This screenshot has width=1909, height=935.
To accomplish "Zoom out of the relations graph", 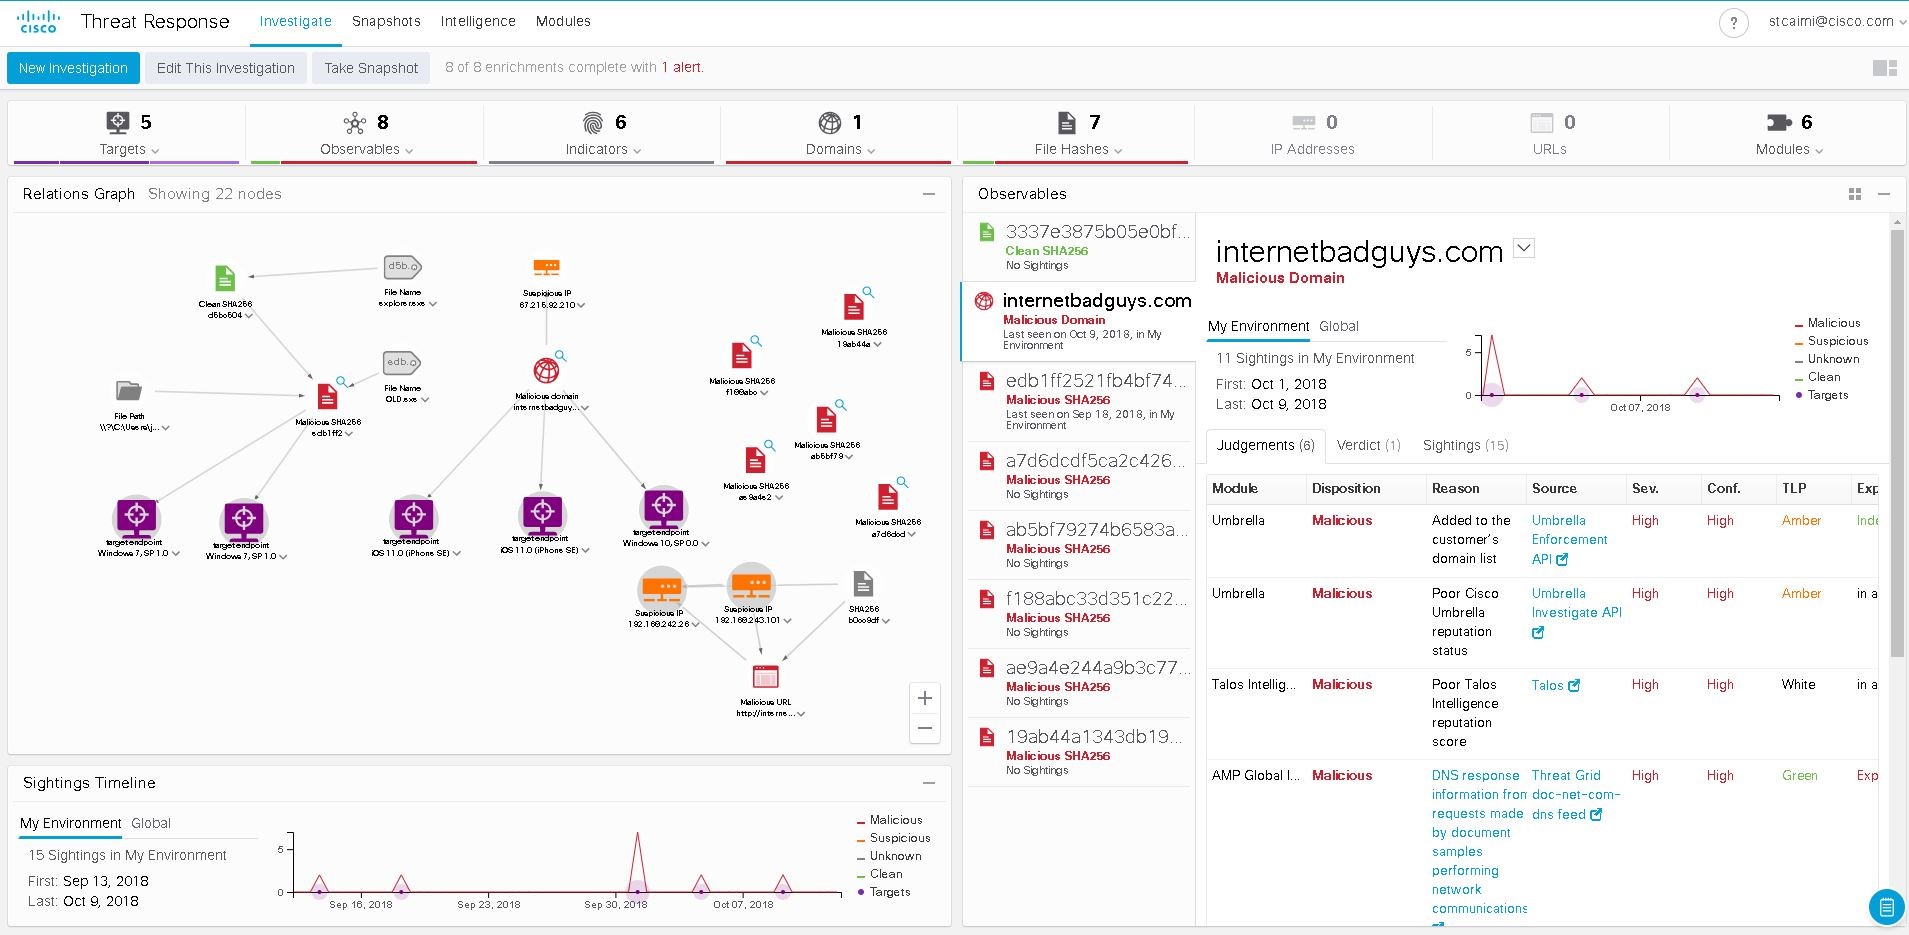I will [x=925, y=728].
